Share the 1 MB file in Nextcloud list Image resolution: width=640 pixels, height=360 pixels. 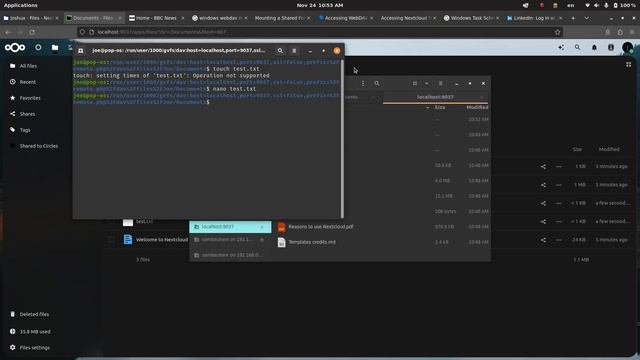tap(543, 185)
